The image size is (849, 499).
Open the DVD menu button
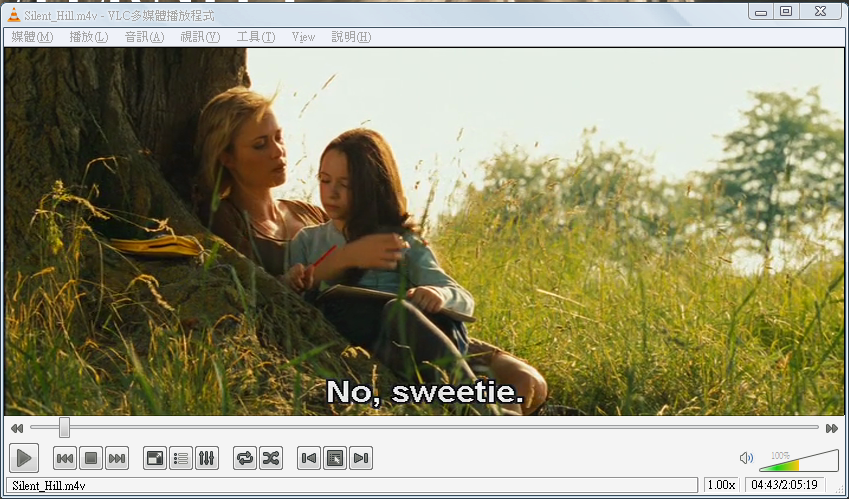coord(335,458)
